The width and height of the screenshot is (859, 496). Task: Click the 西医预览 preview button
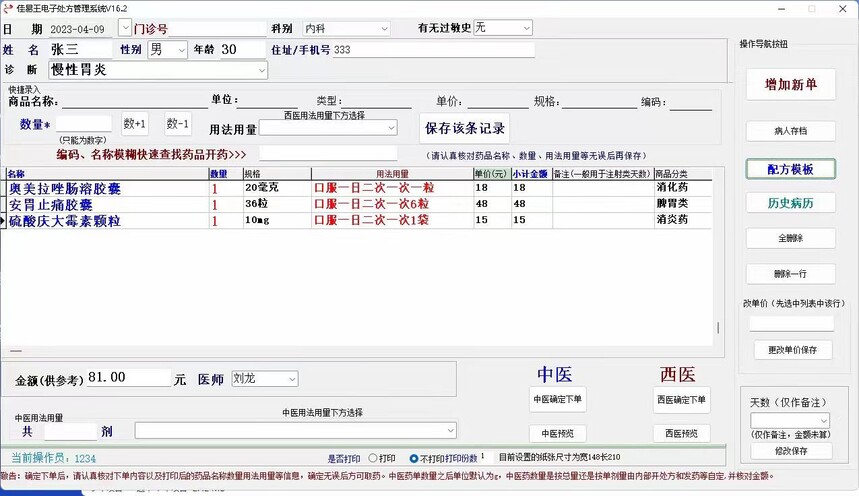point(682,434)
